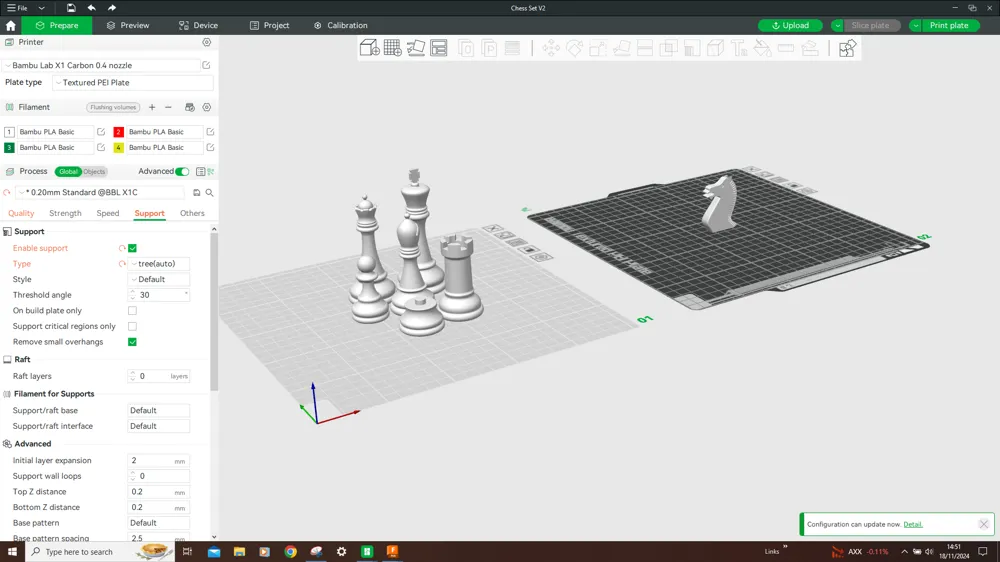
Task: Click the Text shape tool icon
Action: (x=739, y=48)
